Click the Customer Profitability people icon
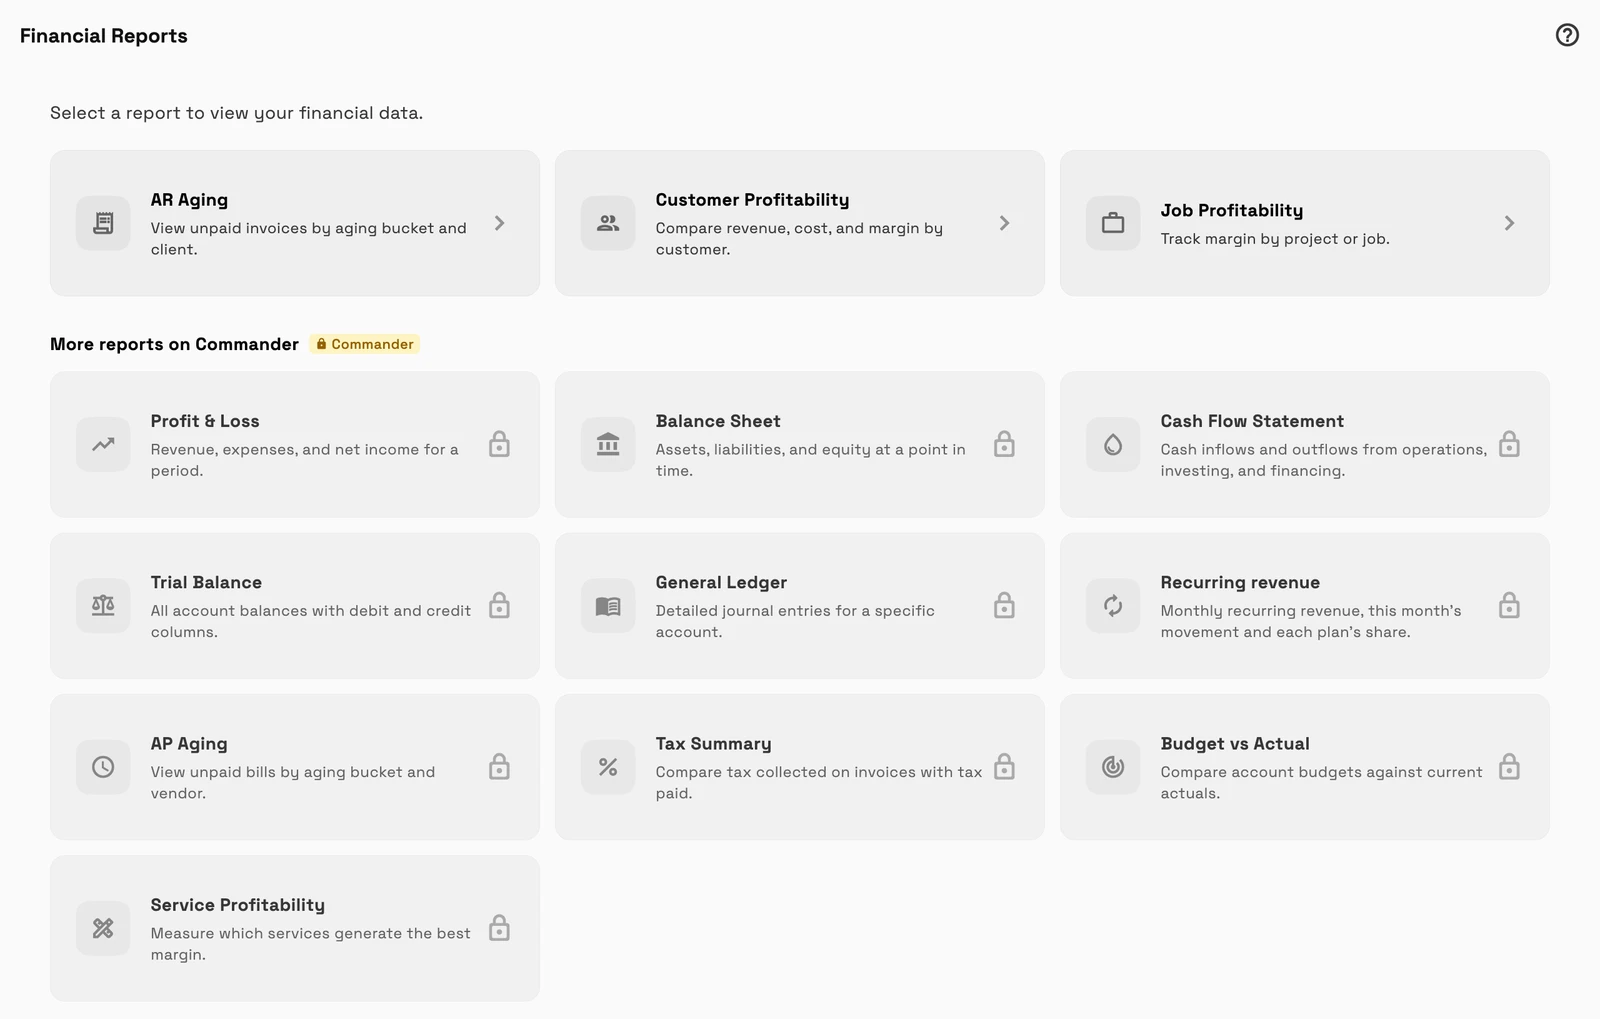1600x1019 pixels. (x=608, y=223)
